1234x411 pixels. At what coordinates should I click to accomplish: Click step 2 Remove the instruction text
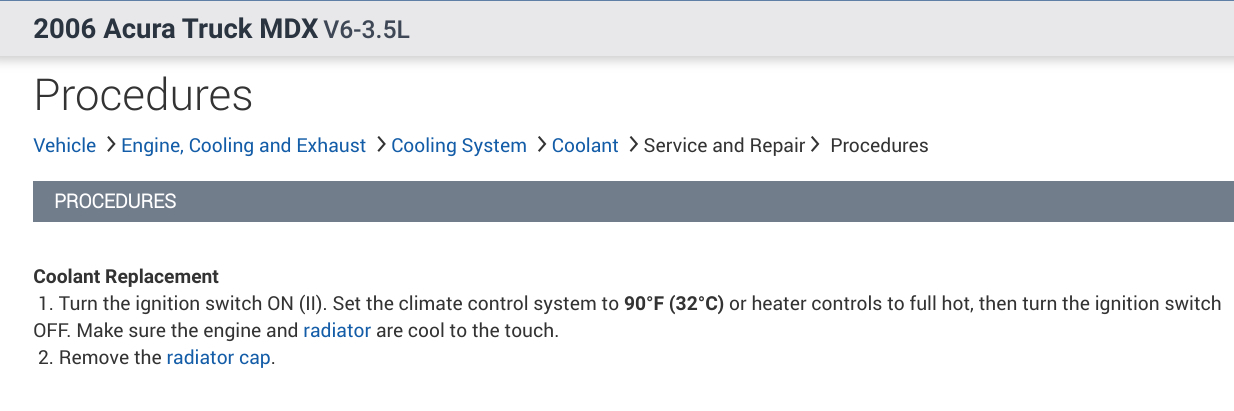tap(110, 358)
